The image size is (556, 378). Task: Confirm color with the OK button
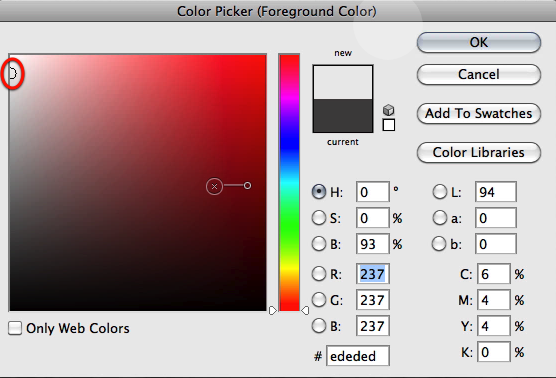point(479,43)
